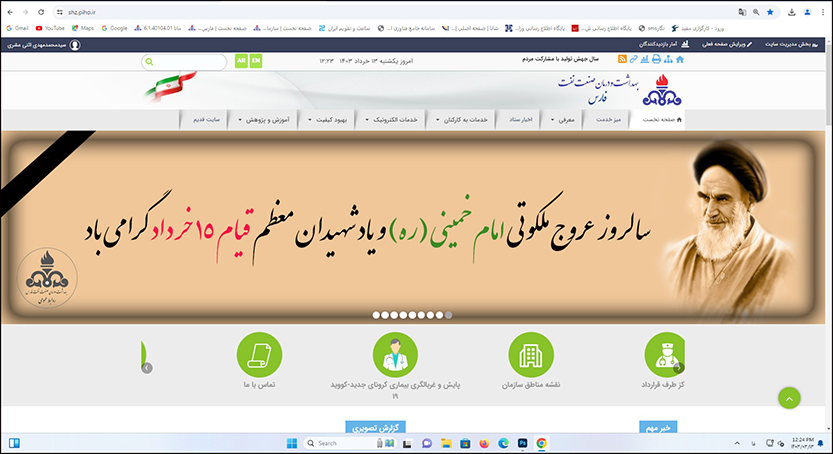Image resolution: width=833 pixels, height=454 pixels.
Task: Expand the 'خدمات الکترونیک' dropdown menu
Action: click(x=391, y=120)
